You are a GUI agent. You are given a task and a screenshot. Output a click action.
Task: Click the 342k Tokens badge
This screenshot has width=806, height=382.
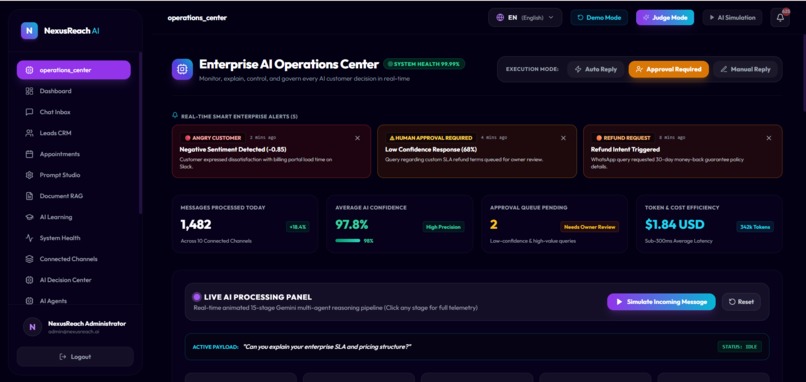coord(755,227)
